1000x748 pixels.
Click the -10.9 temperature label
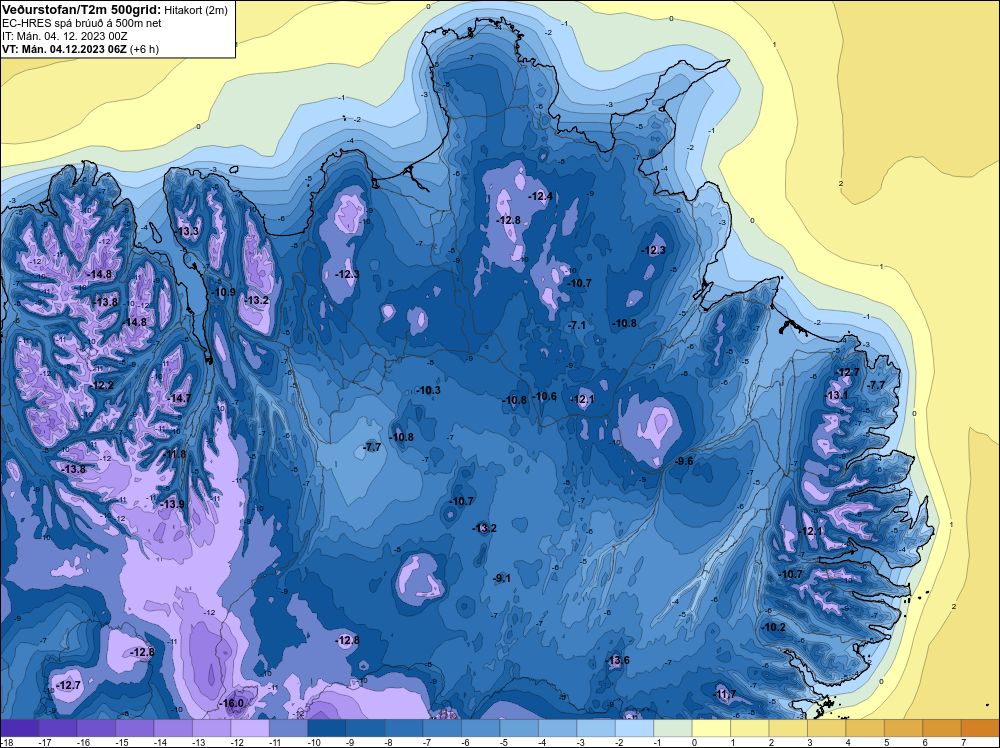click(224, 292)
